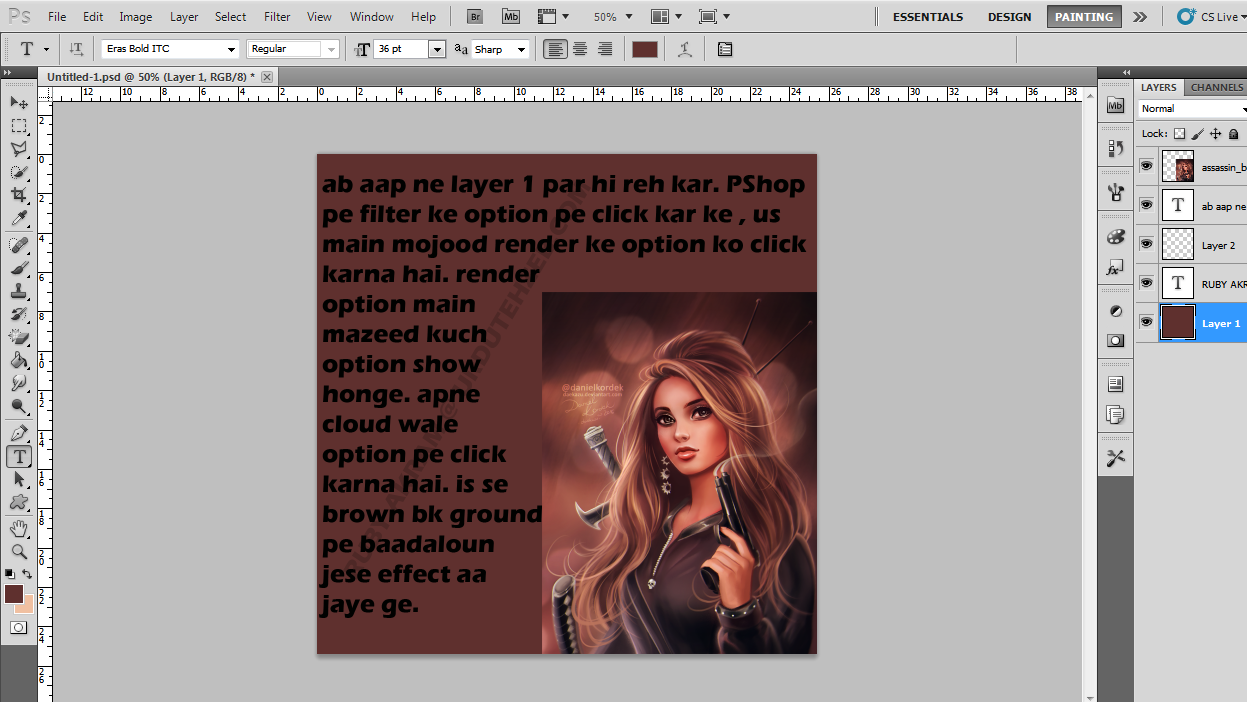This screenshot has height=702, width=1247.
Task: Toggle lock all padlock icon
Action: pos(1233,134)
